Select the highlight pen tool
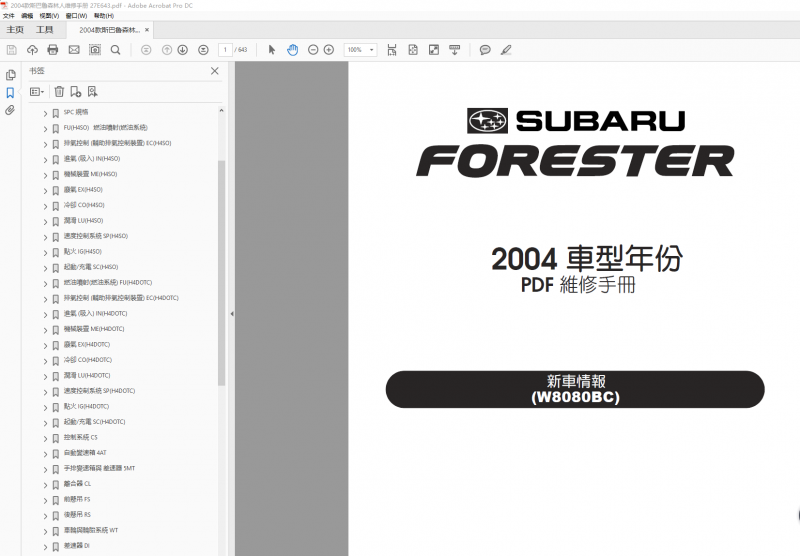Screen dimensions: 800x556 click(506, 50)
